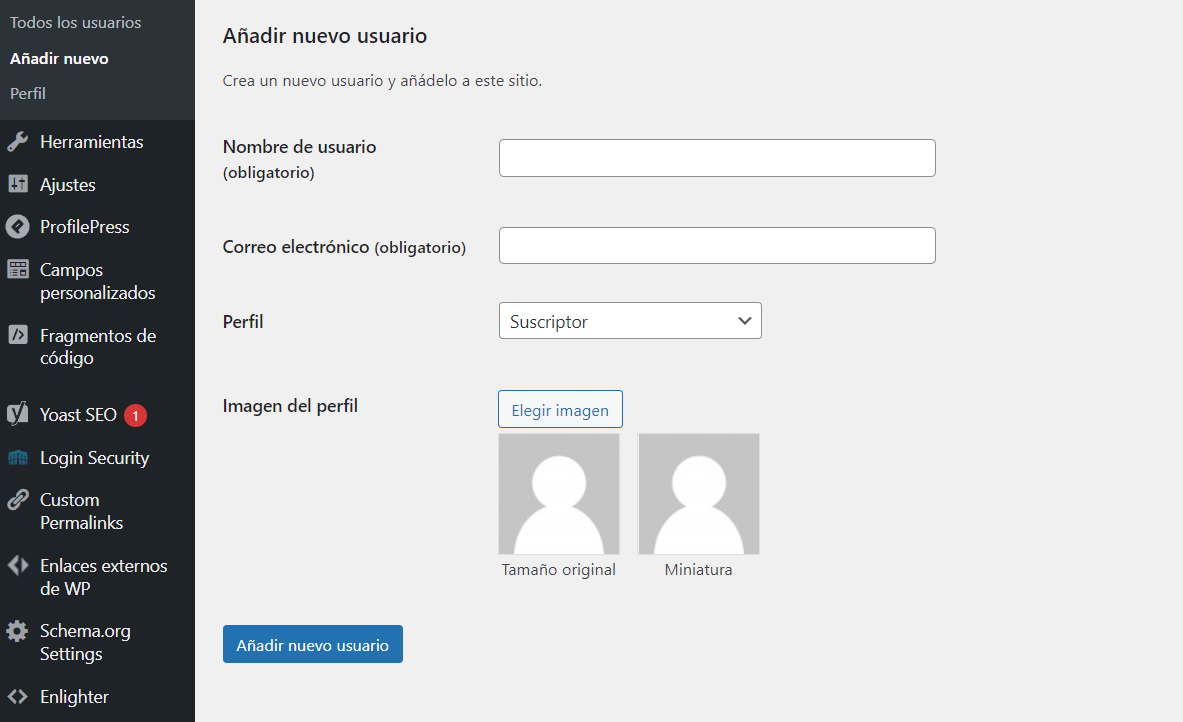Select the Login Security icon
The image size is (1183, 722).
(20, 457)
